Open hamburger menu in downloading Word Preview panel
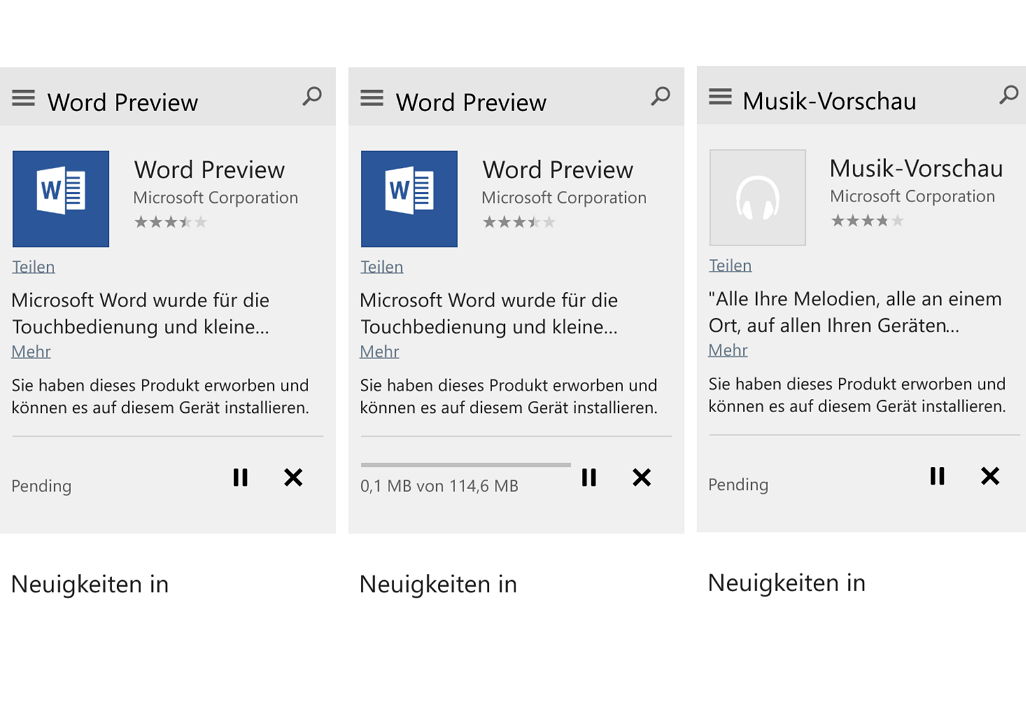 coord(372,99)
